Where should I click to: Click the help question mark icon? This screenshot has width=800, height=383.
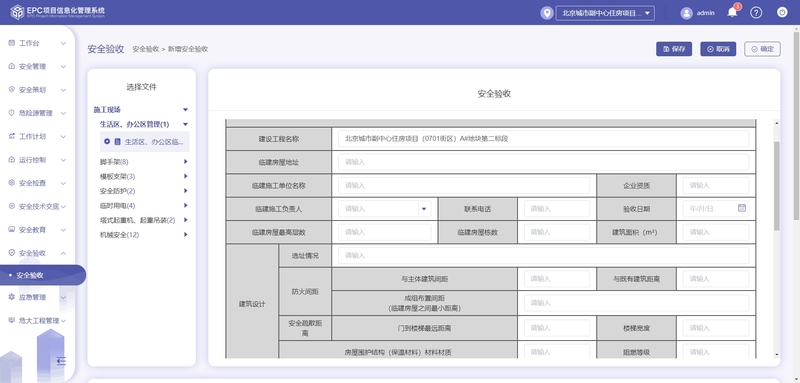coord(756,13)
